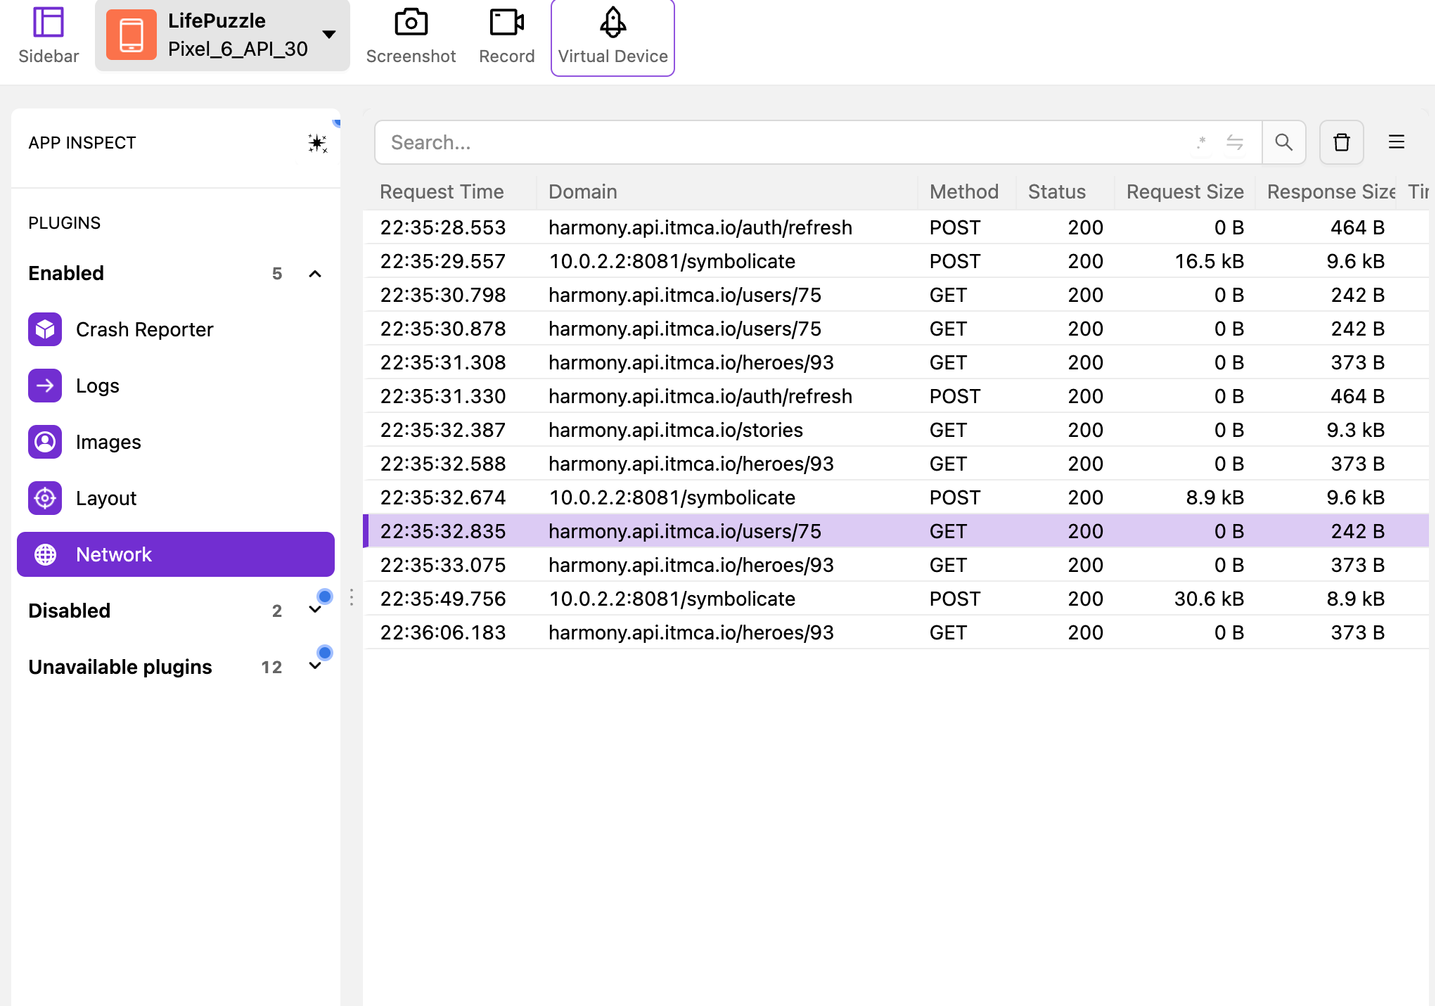Image resolution: width=1435 pixels, height=1006 pixels.
Task: Select the 22:35:31.330 auth/refresh request
Action: pyautogui.click(x=896, y=396)
